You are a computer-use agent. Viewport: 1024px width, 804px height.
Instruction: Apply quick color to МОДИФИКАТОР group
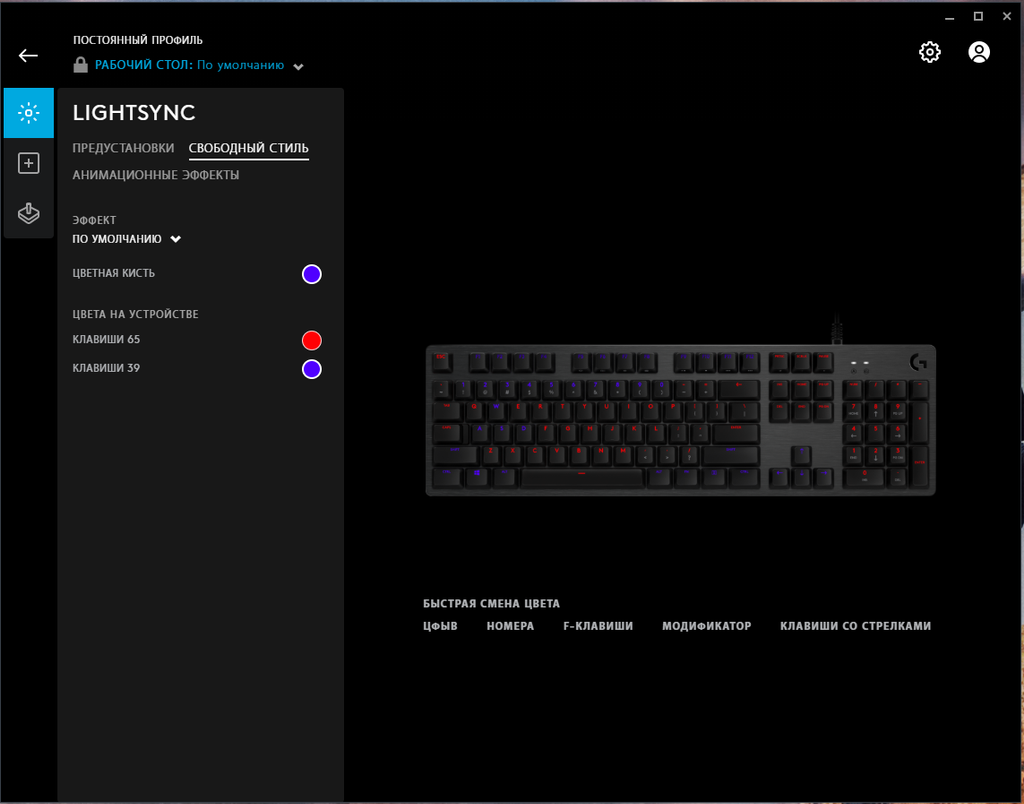(707, 626)
